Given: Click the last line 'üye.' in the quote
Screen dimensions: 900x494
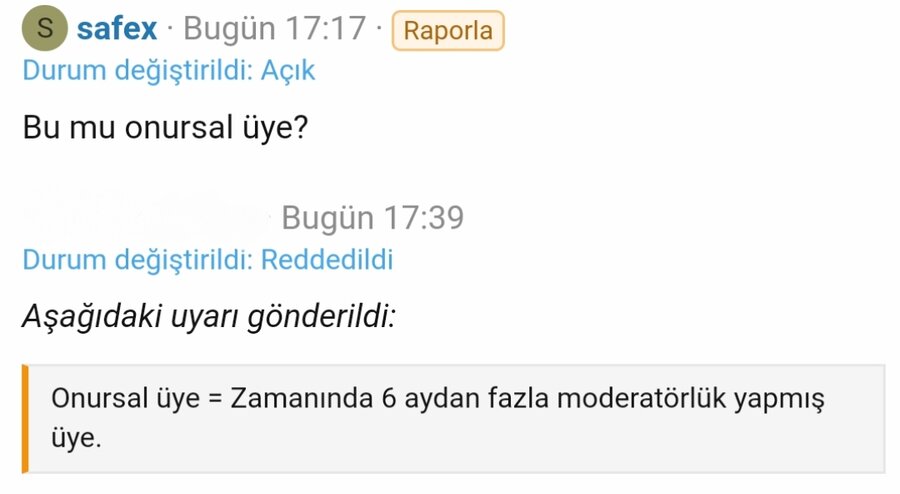Looking at the screenshot, I should pyautogui.click(x=76, y=438).
